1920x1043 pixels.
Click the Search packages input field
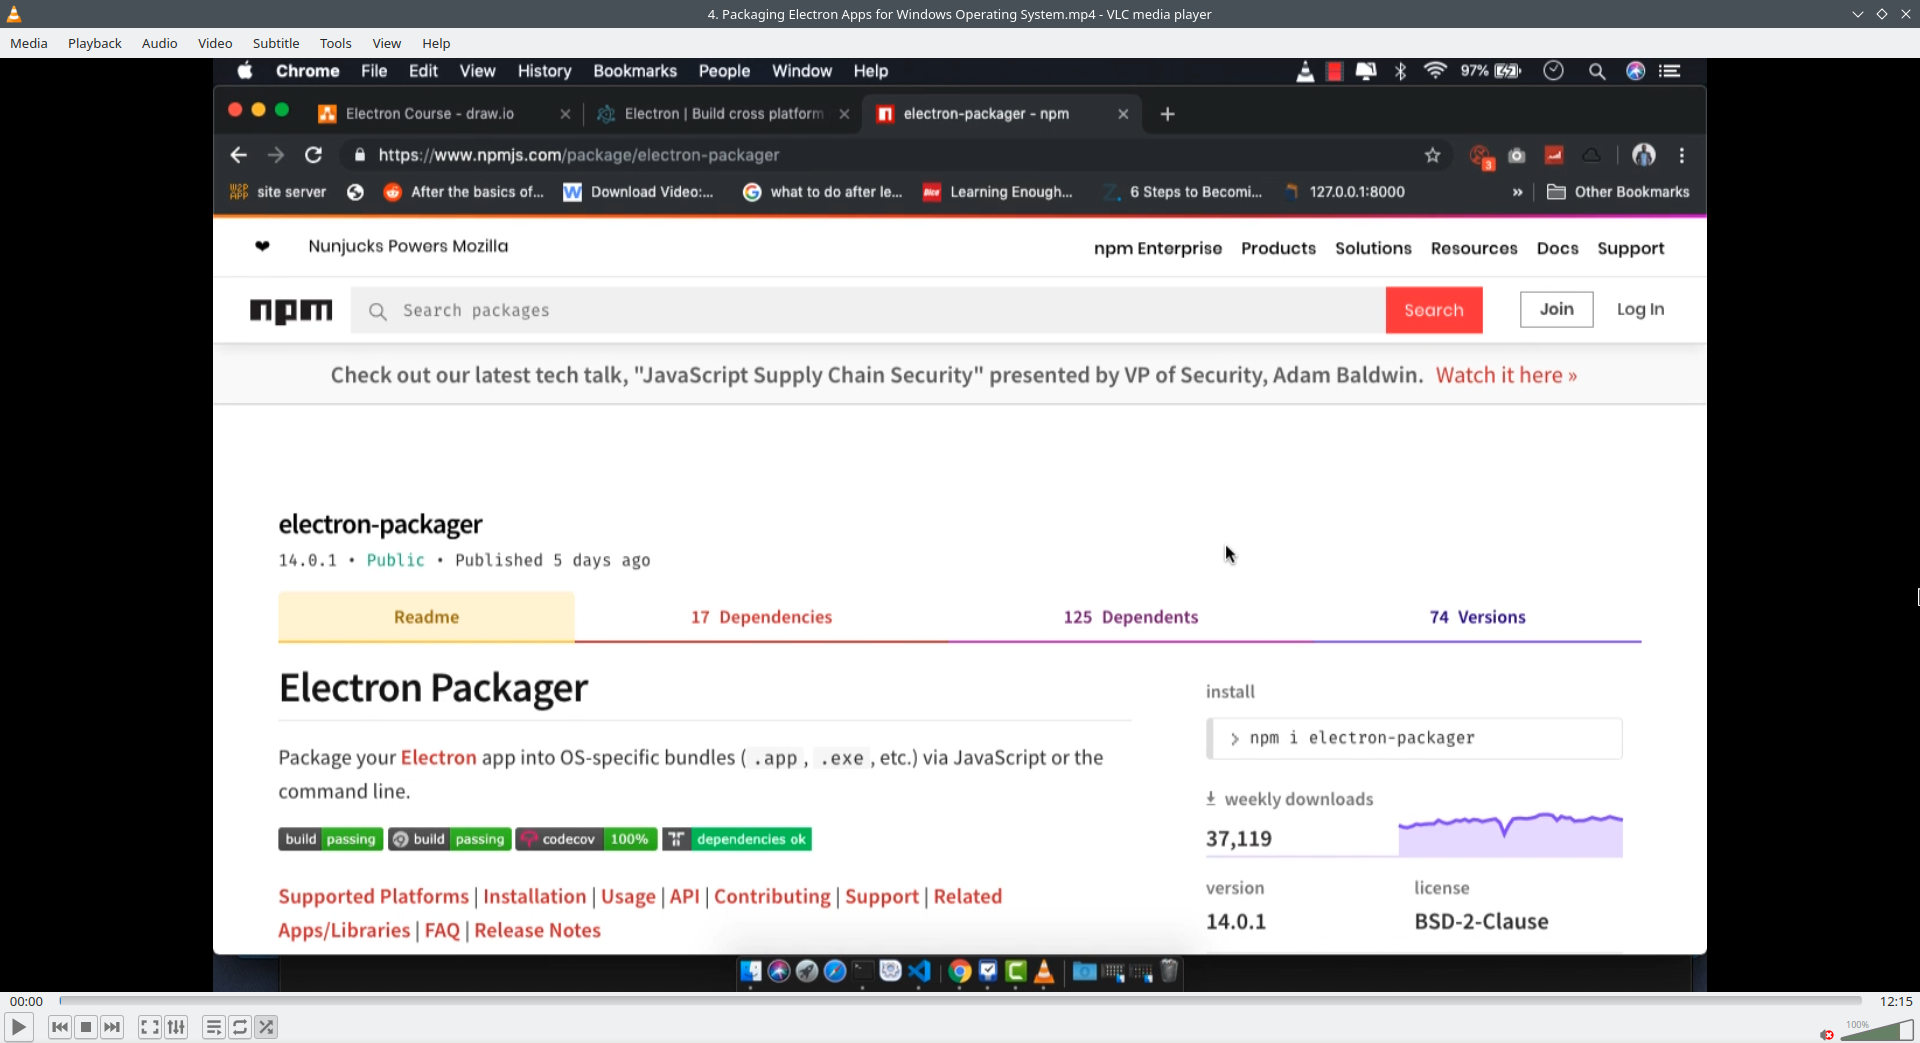(x=868, y=310)
